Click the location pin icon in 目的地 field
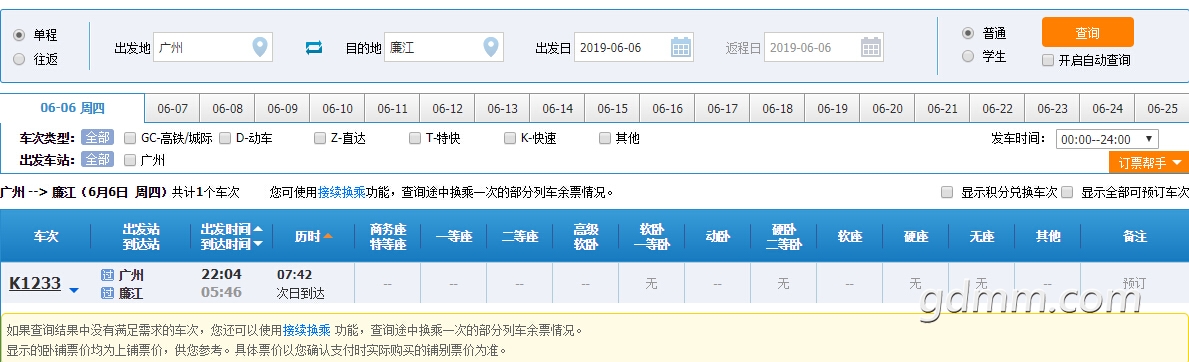 point(491,47)
